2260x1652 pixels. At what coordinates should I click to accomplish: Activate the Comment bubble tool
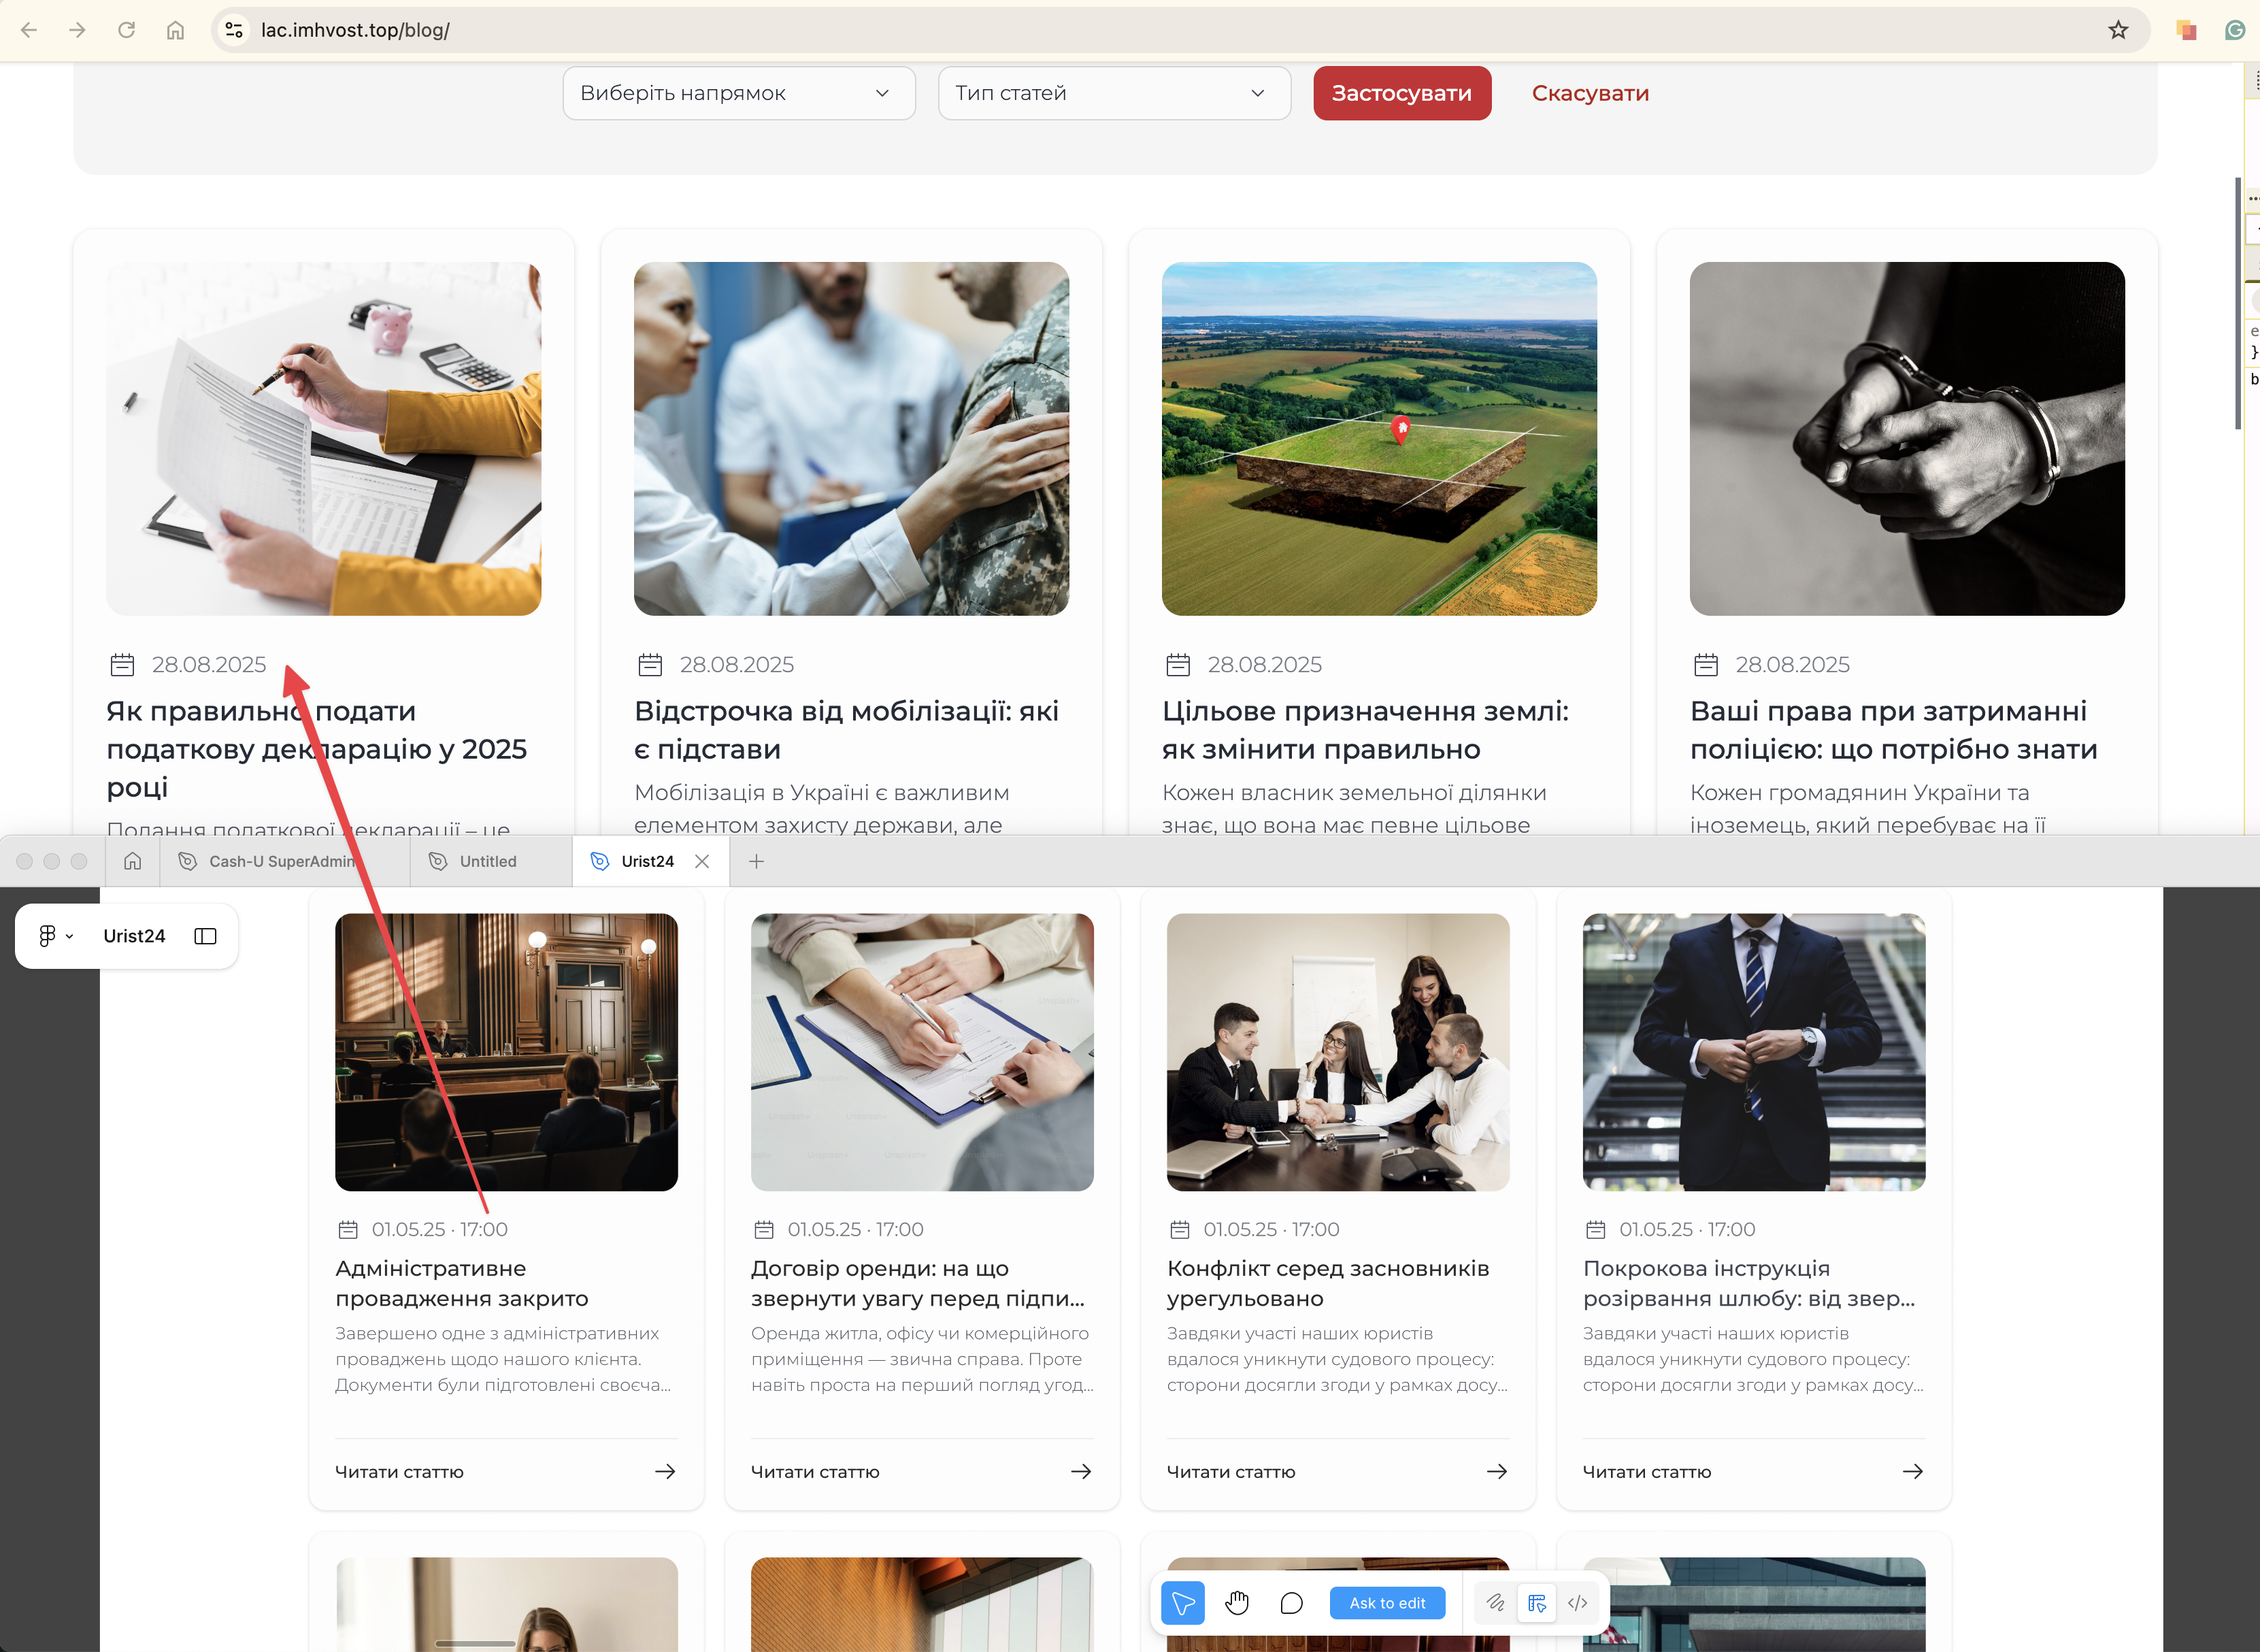[1291, 1603]
